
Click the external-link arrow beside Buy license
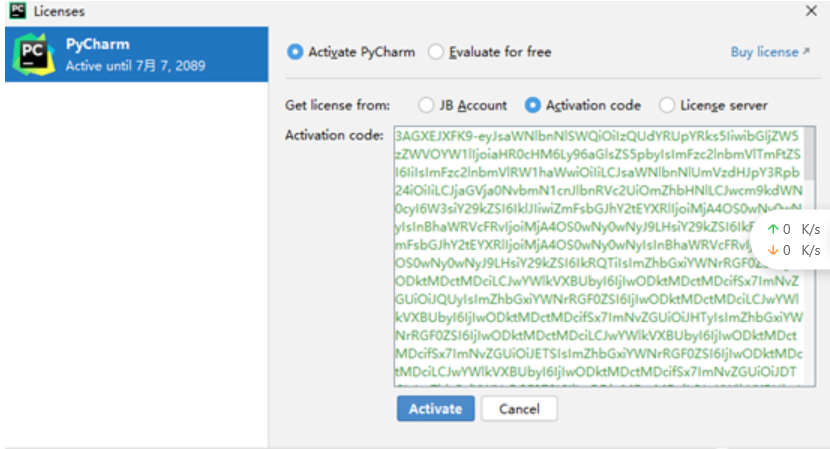pyautogui.click(x=806, y=52)
